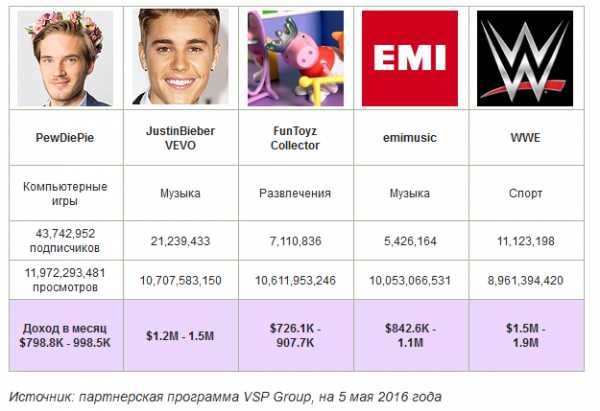600x411 pixels.
Task: Select the Спорт category cell
Action: click(527, 193)
